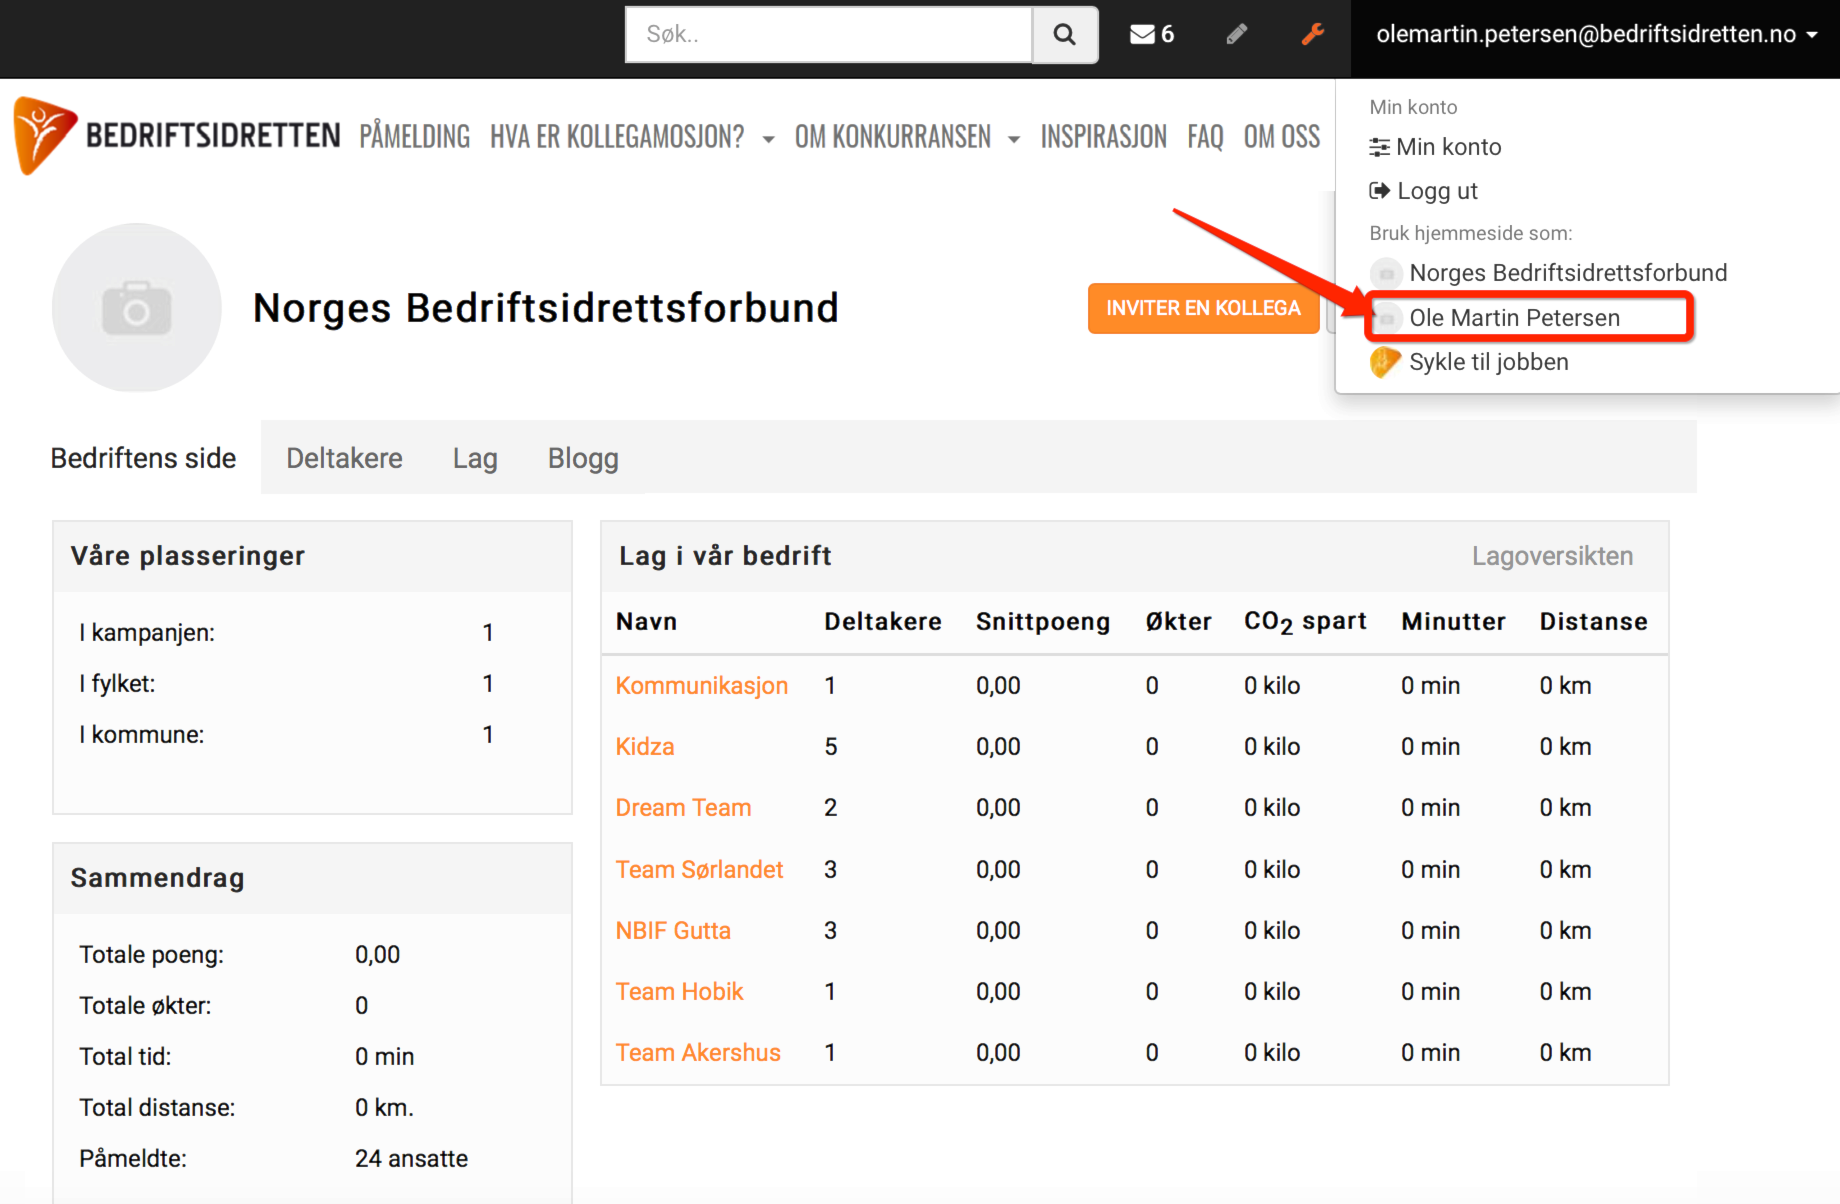1840x1204 pixels.
Task: Click the Økter column header
Action: 1178,622
